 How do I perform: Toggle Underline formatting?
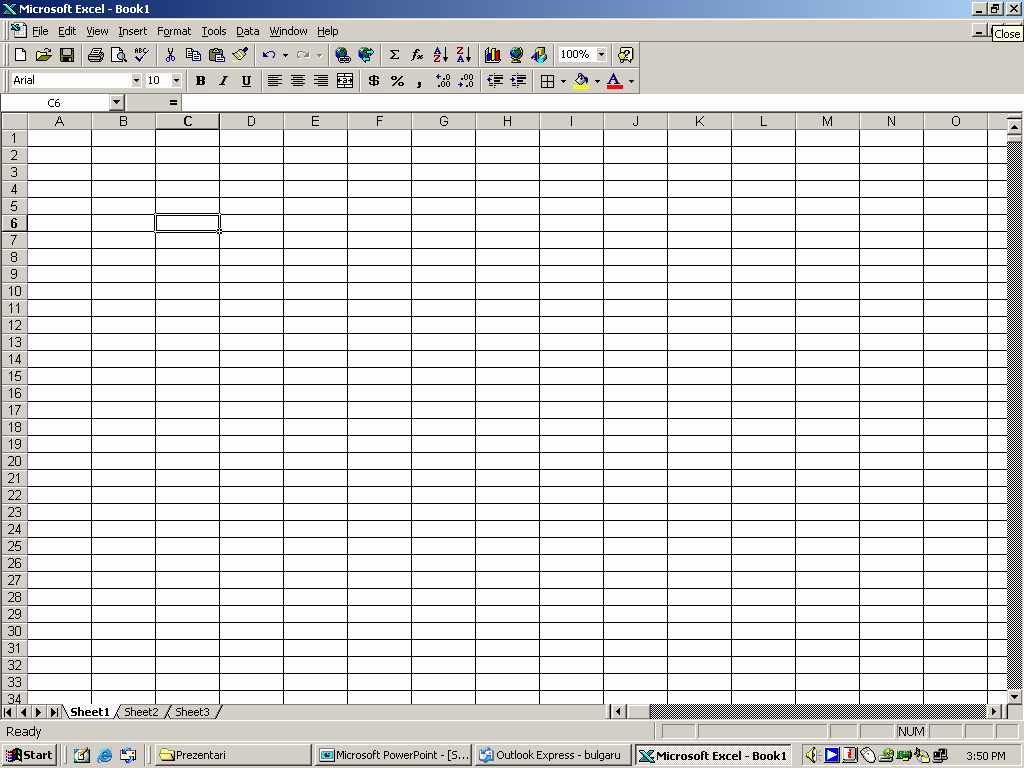(246, 81)
